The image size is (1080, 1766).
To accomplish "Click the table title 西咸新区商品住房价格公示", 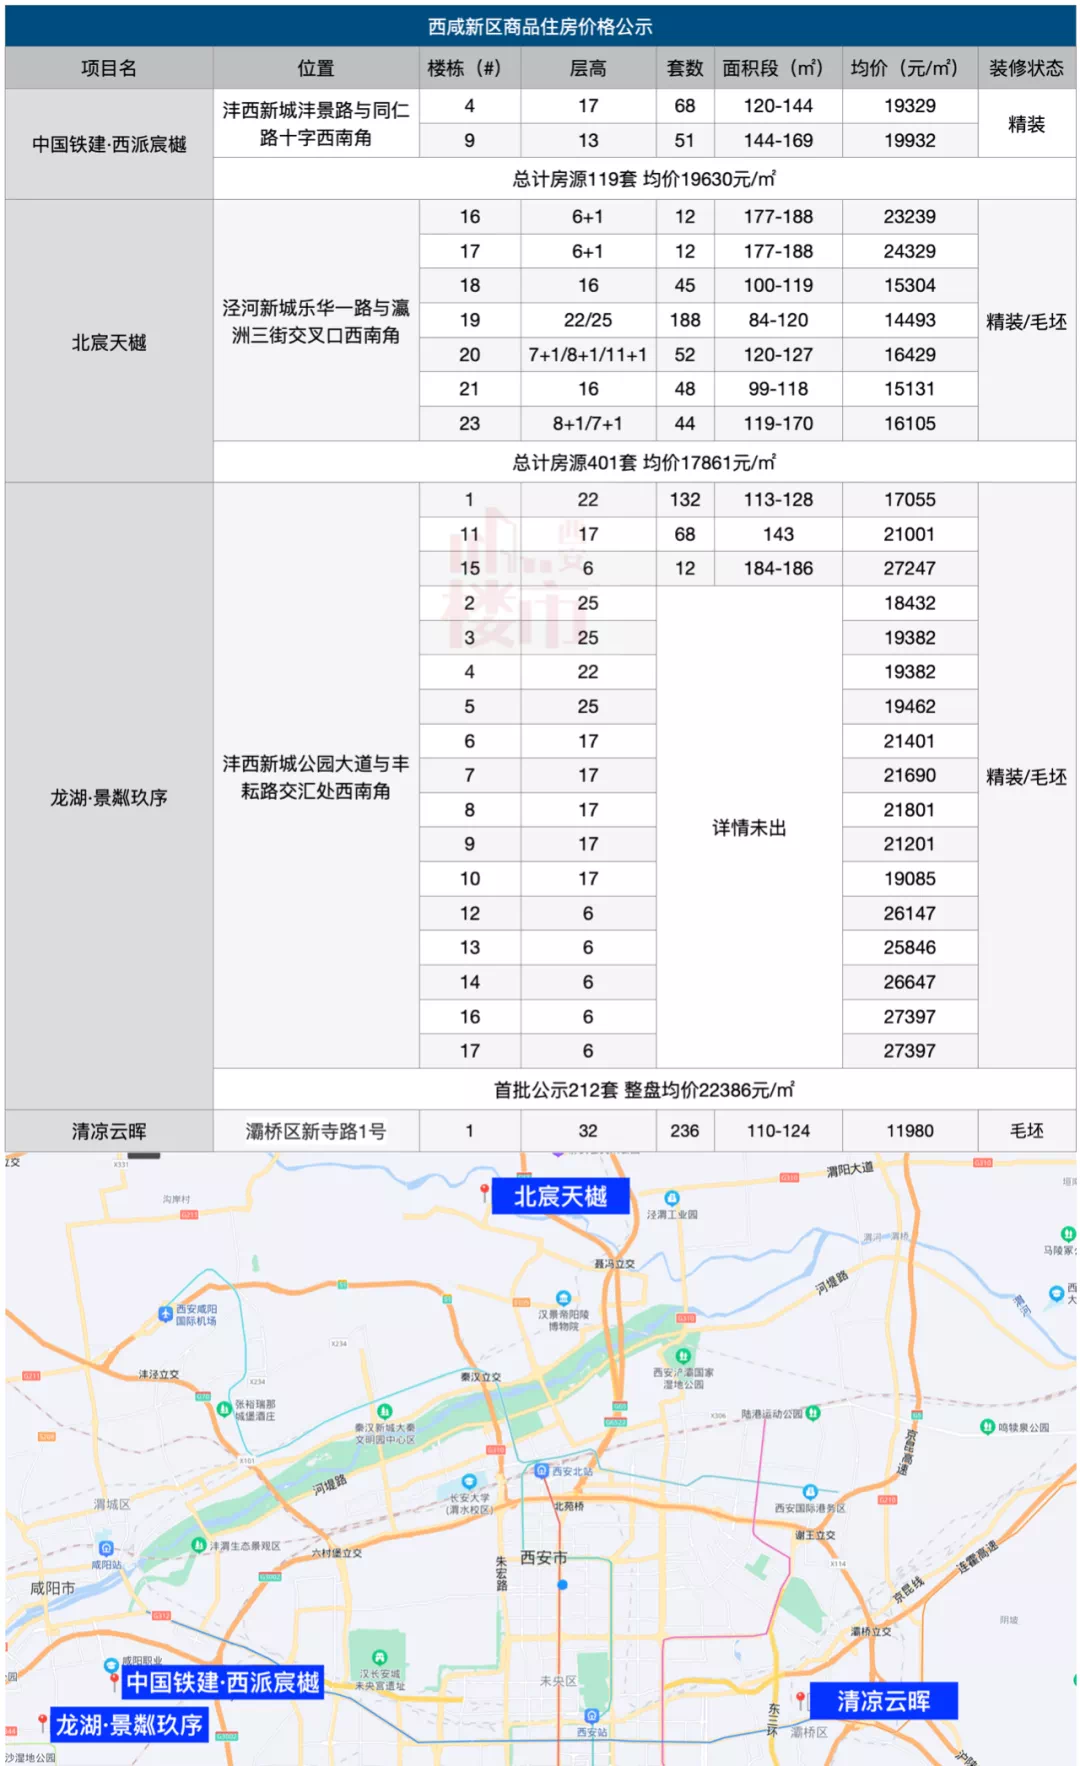I will (x=540, y=27).
